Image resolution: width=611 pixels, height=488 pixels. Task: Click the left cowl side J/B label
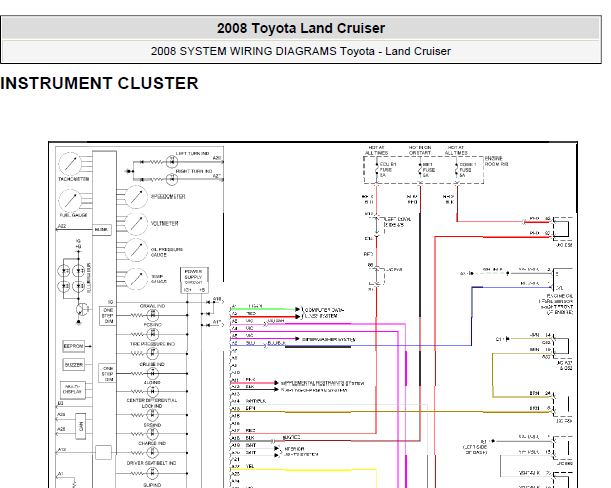(x=397, y=222)
